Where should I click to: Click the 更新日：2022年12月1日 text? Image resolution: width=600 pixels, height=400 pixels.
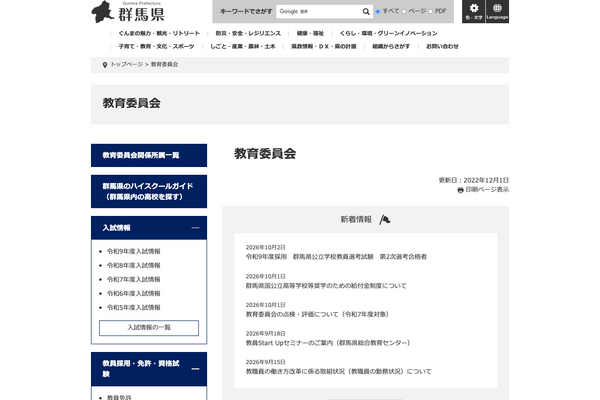474,180
